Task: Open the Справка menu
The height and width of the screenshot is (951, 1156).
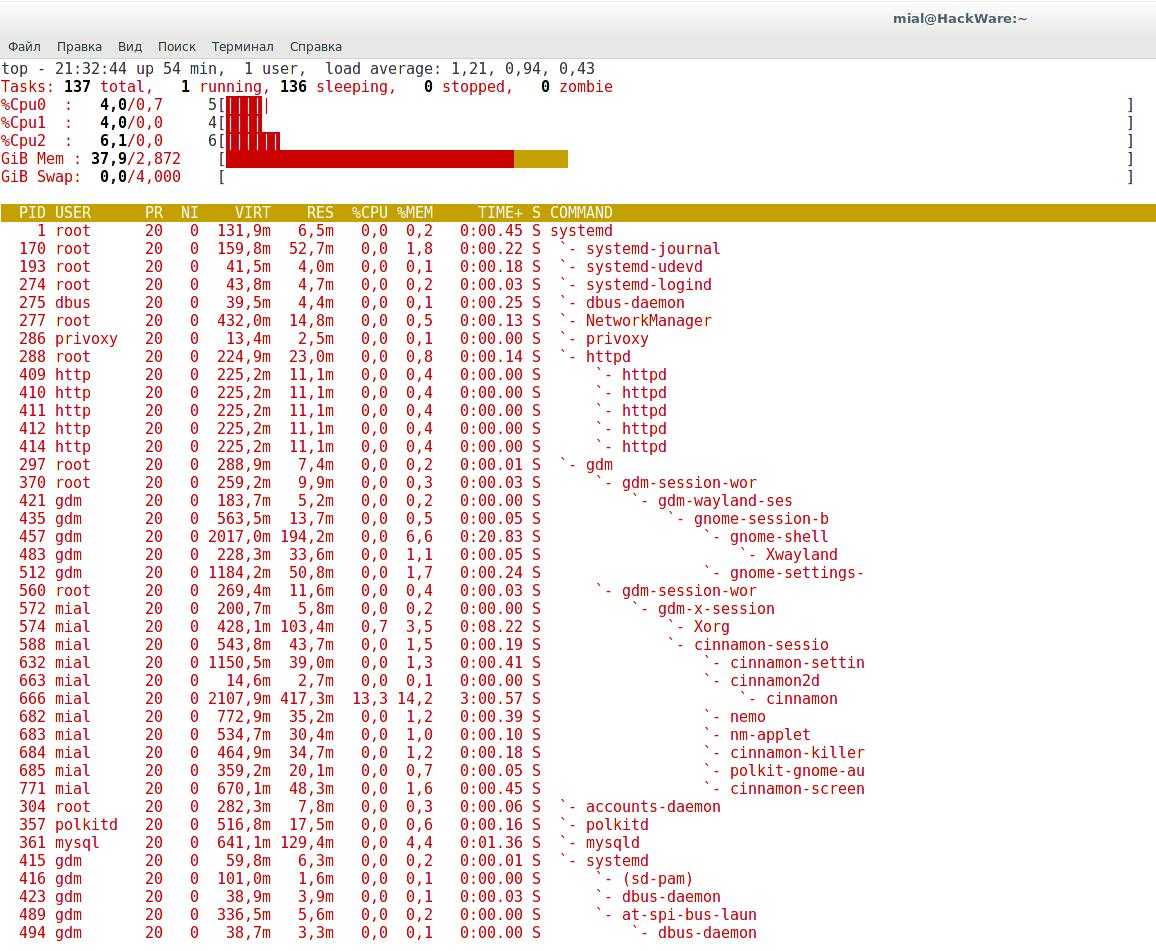Action: click(315, 46)
